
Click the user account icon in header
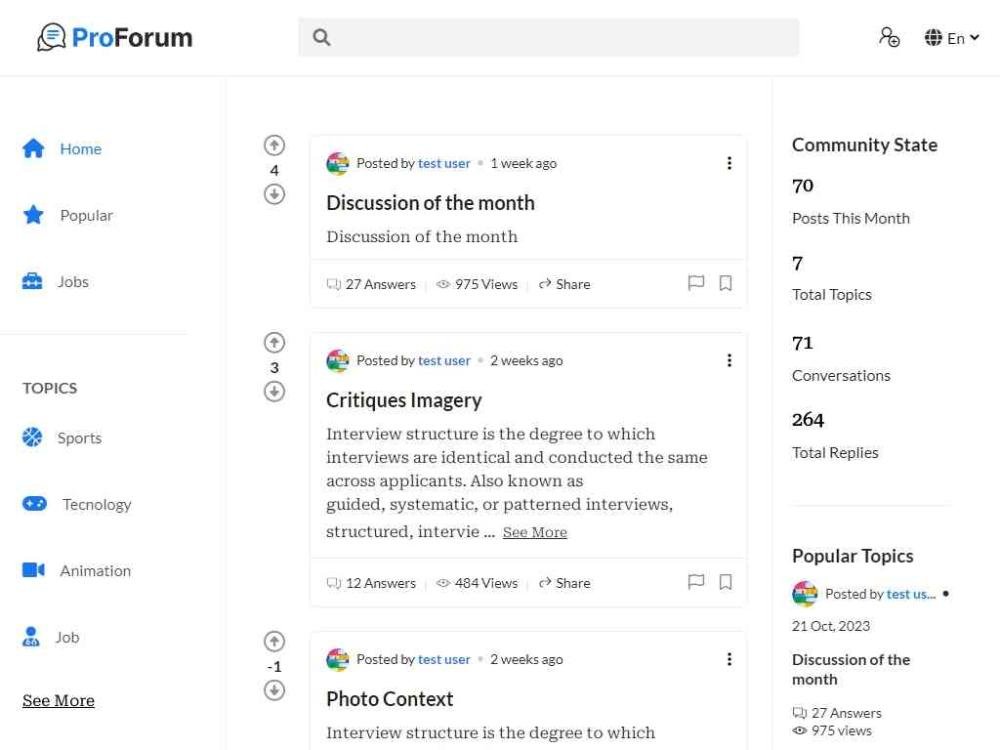click(889, 37)
